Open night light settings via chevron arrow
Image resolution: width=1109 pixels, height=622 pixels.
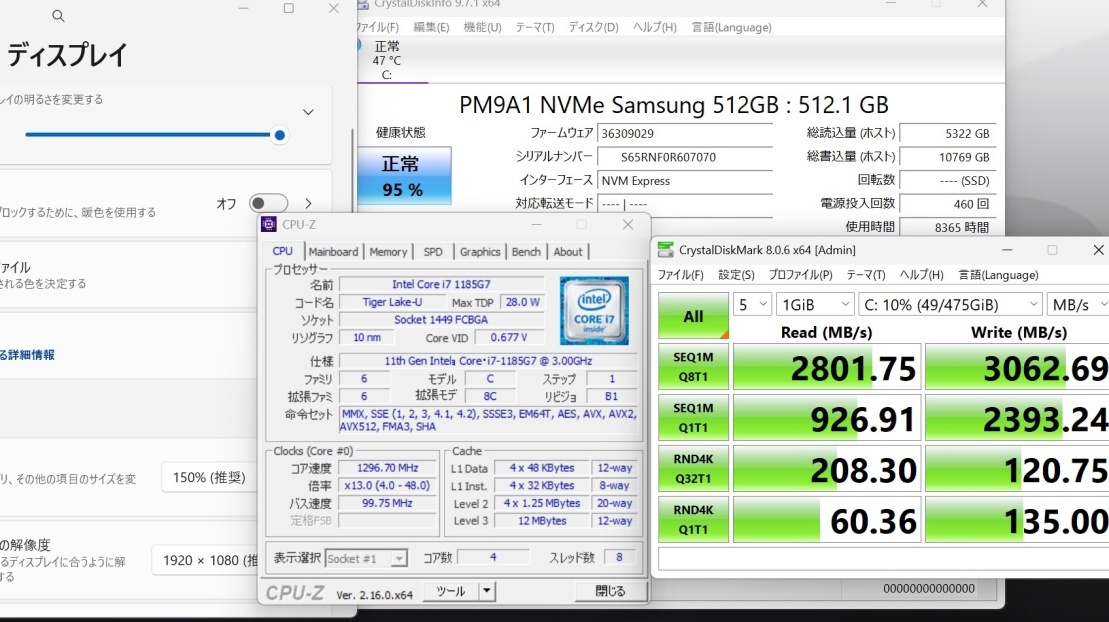[308, 204]
